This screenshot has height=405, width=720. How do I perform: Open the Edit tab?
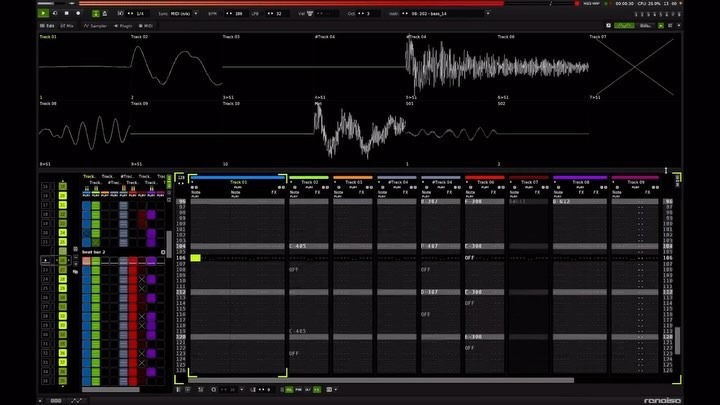tap(46, 25)
